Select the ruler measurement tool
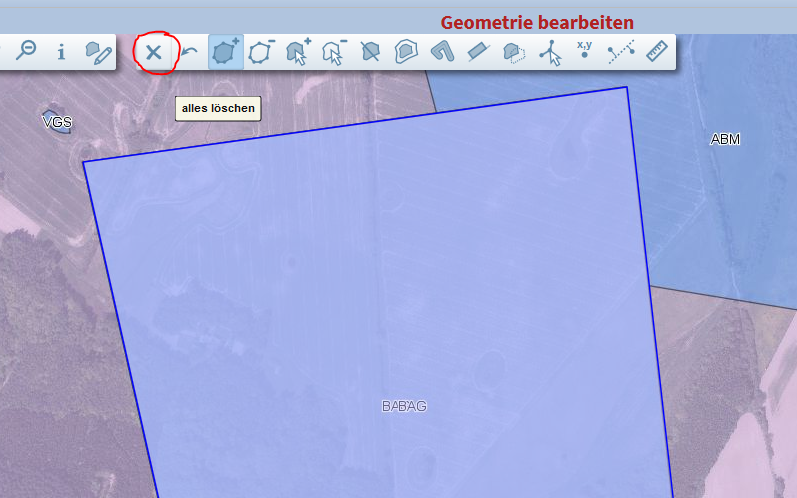The height and width of the screenshot is (498, 797). 656,52
